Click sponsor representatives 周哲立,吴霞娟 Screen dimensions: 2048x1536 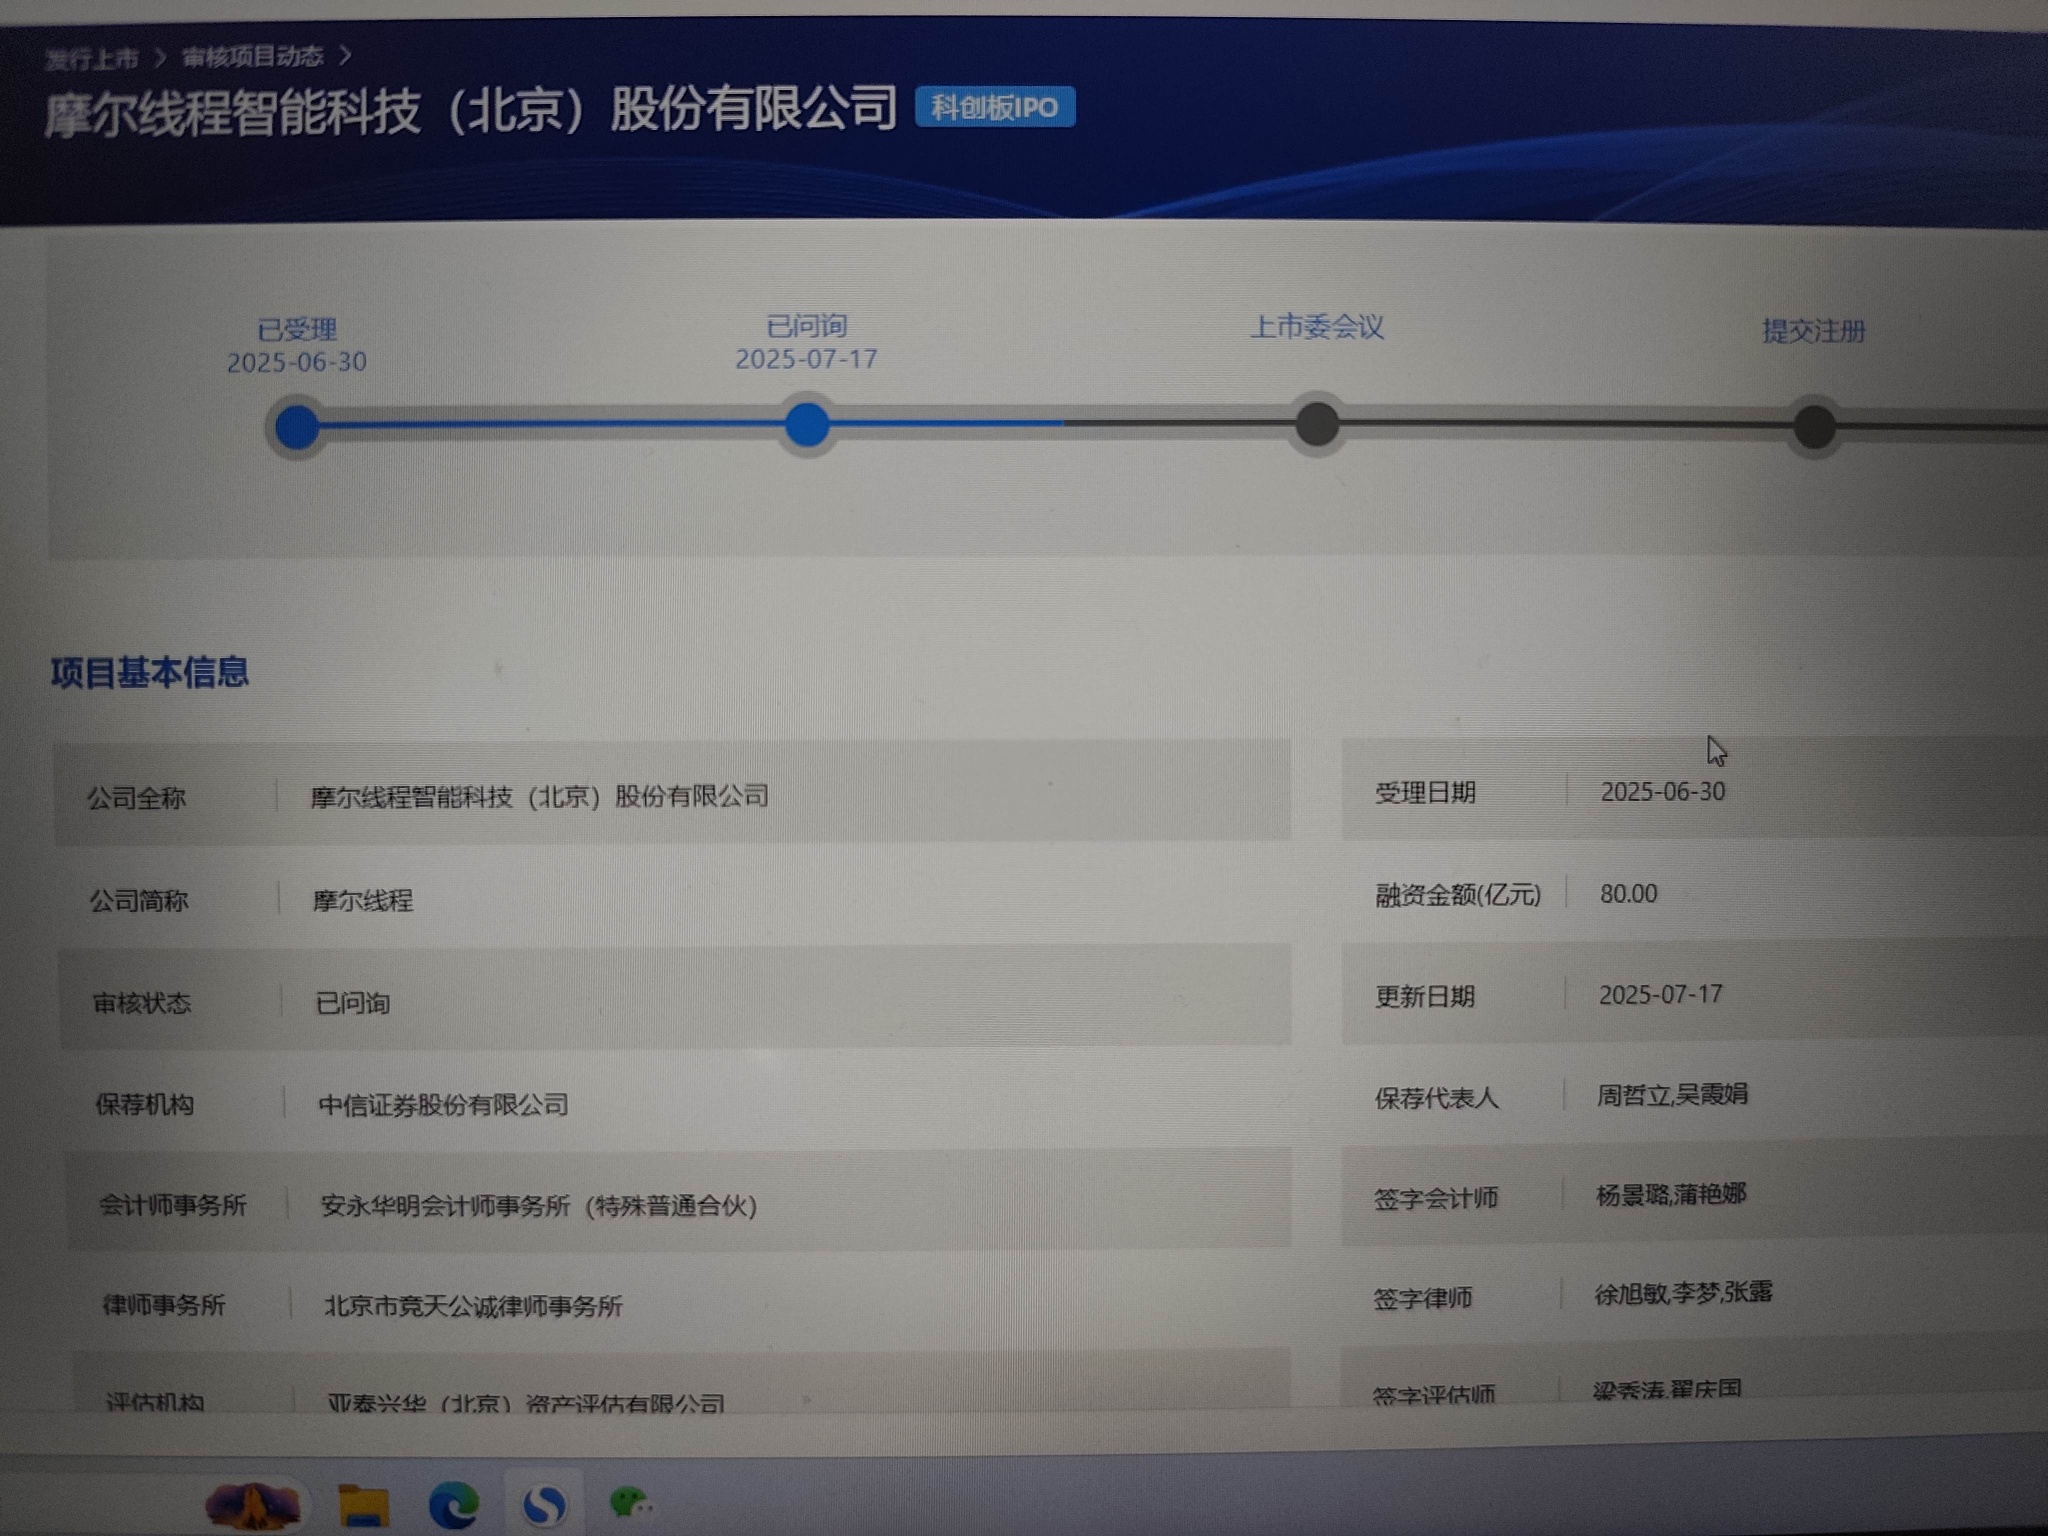[x=1672, y=1095]
